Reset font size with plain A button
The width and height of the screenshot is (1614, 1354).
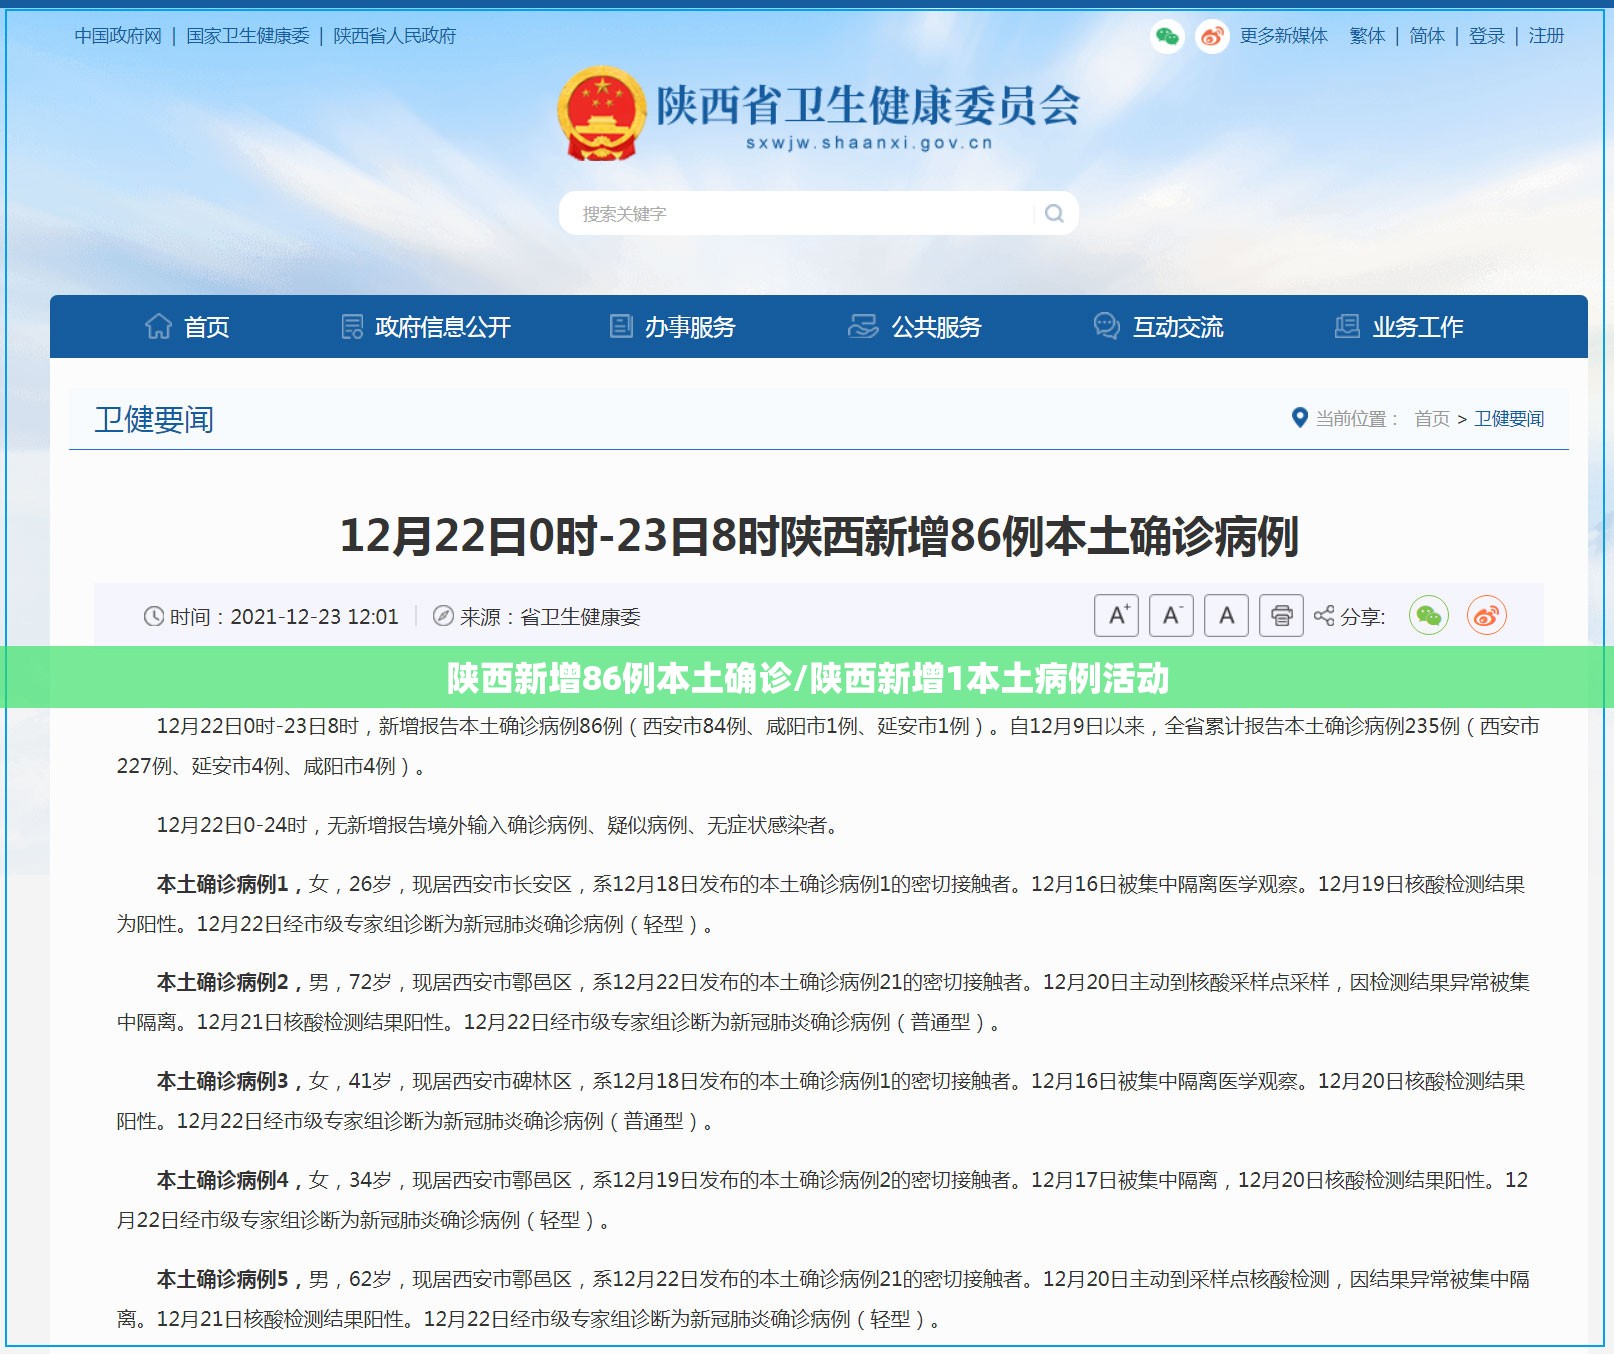pos(1226,615)
